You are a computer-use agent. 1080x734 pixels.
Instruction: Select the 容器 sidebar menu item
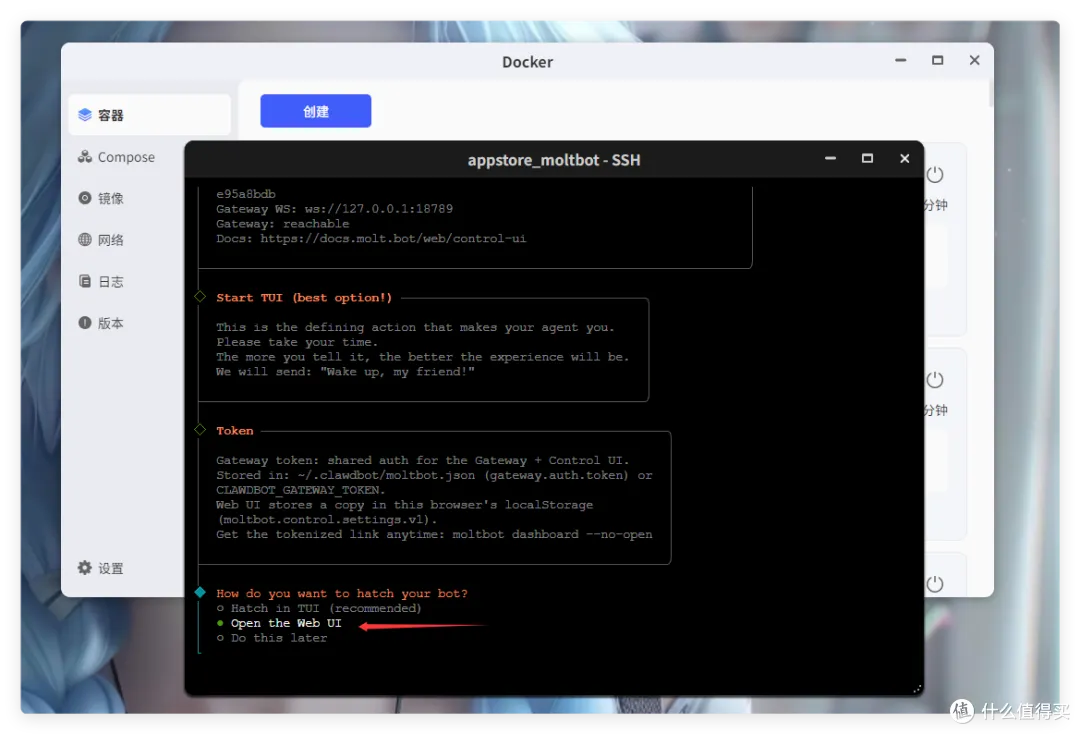click(x=149, y=114)
